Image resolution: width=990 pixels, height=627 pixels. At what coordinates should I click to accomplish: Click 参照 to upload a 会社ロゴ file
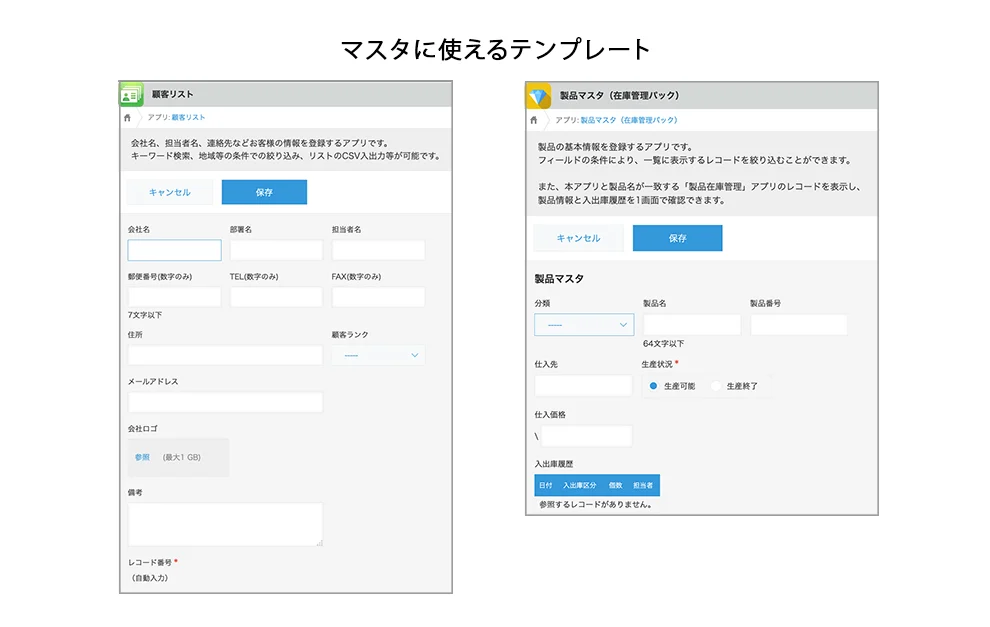pyautogui.click(x=142, y=457)
